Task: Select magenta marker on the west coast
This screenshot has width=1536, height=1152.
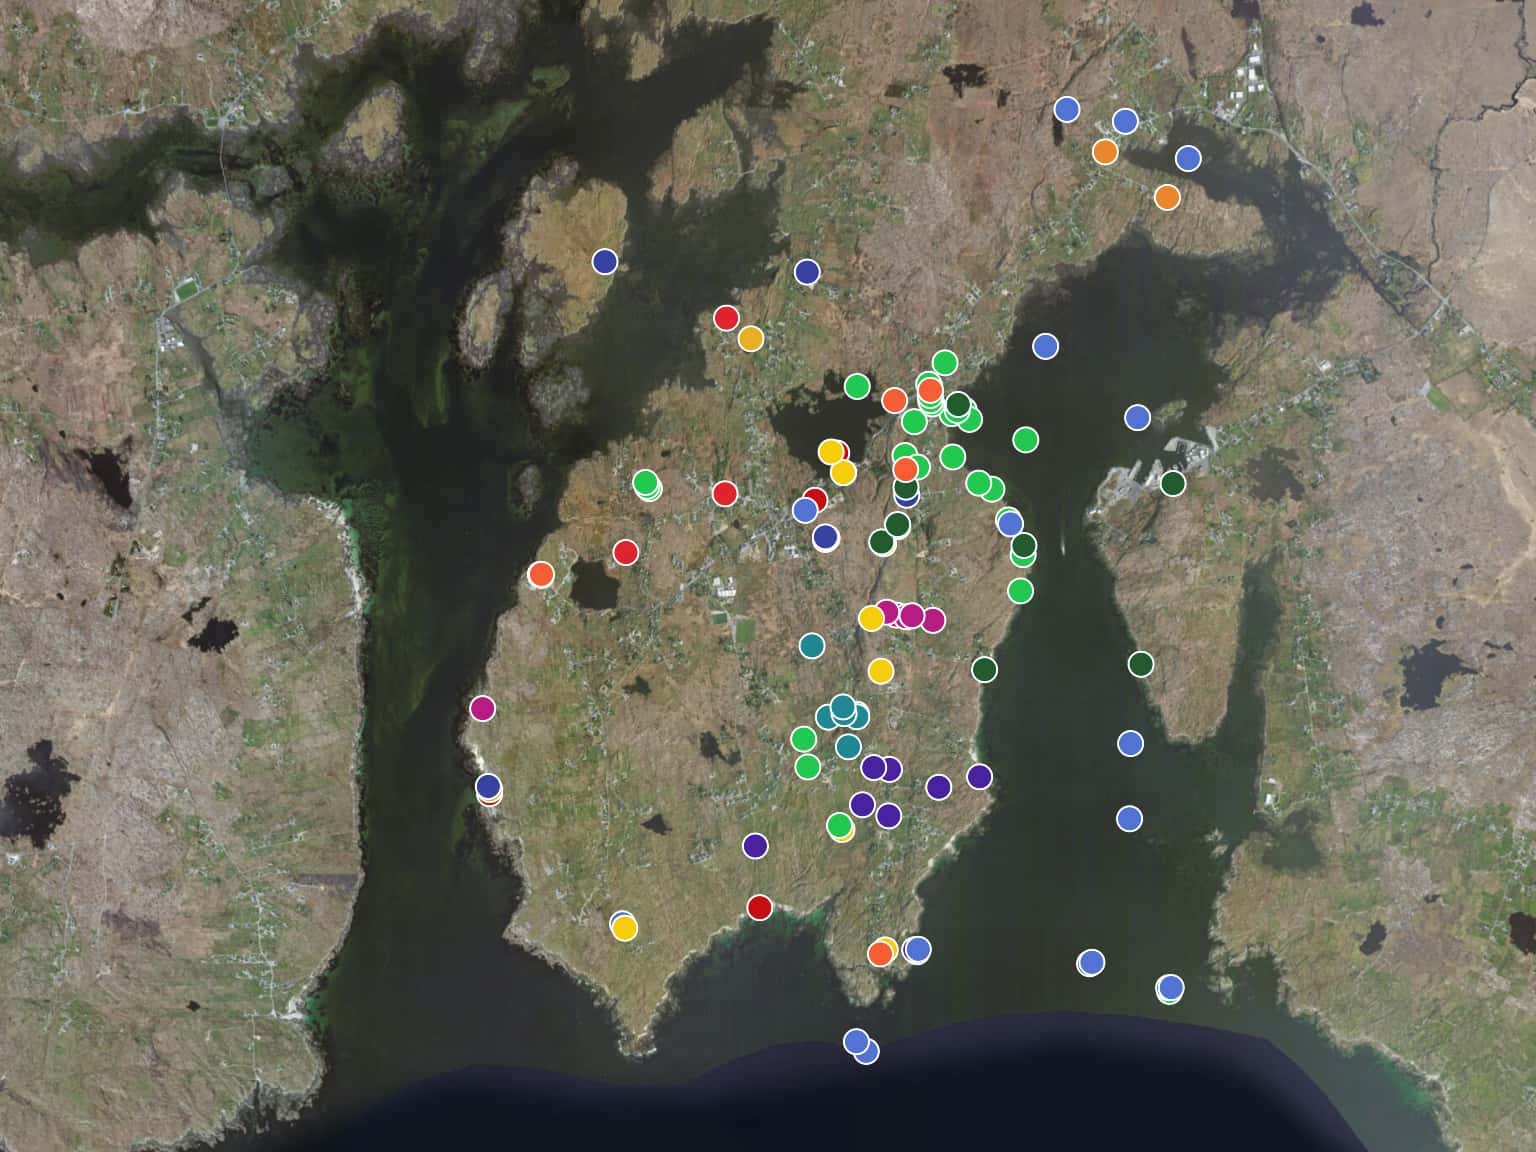Action: pos(482,708)
